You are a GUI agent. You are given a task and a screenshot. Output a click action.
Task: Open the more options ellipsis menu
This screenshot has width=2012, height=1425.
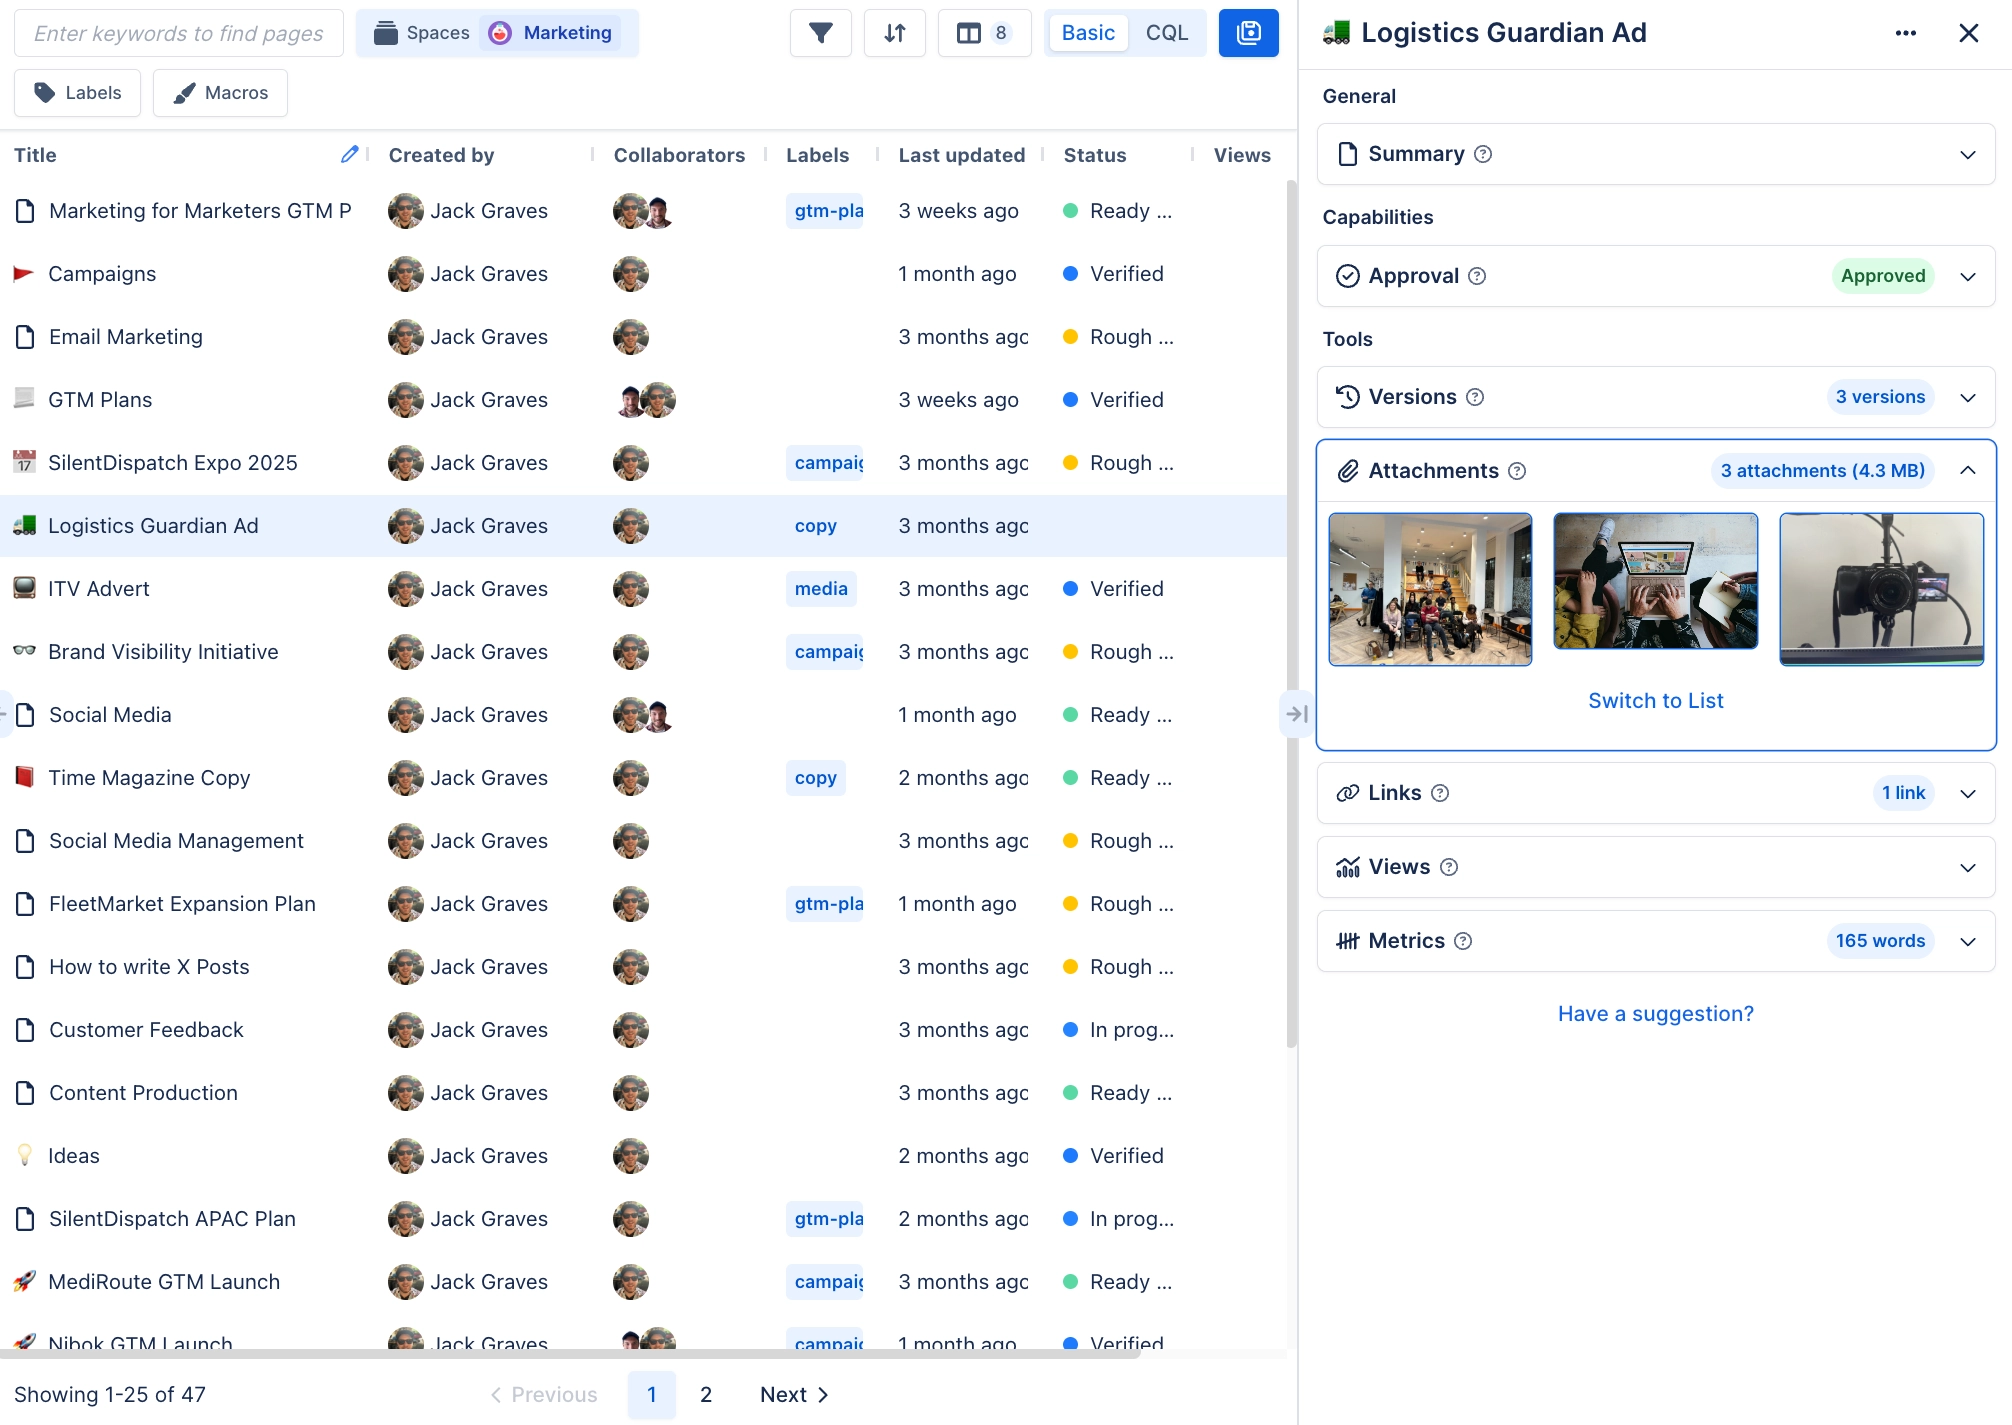point(1905,32)
